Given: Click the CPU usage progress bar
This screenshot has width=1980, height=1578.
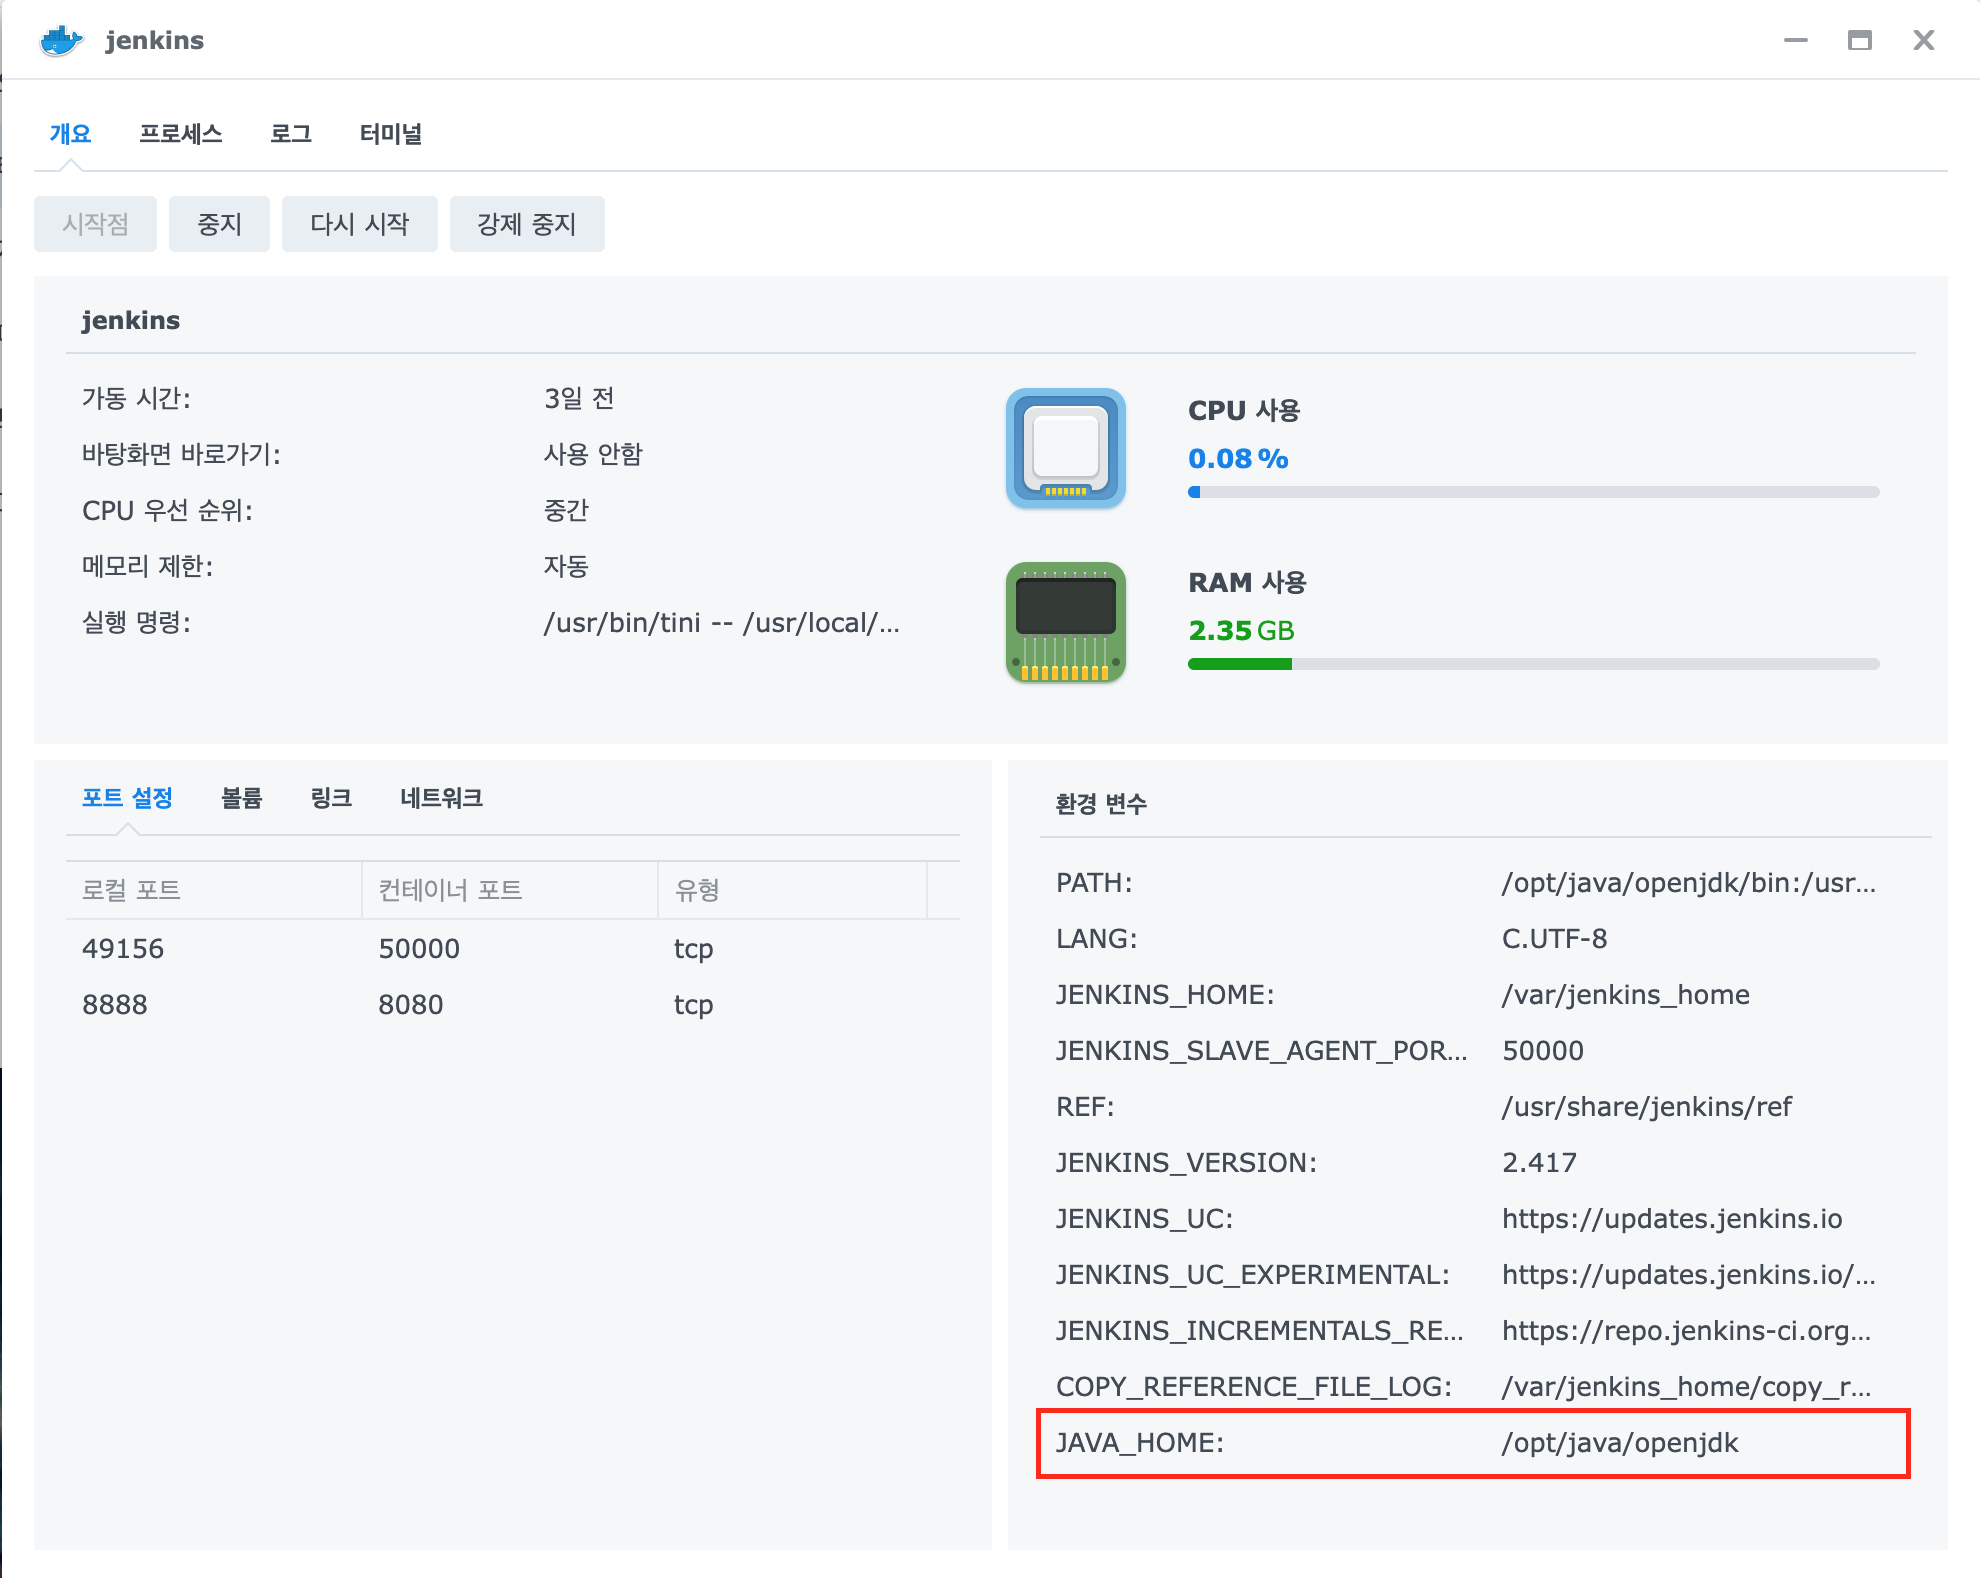Looking at the screenshot, I should pyautogui.click(x=1533, y=492).
